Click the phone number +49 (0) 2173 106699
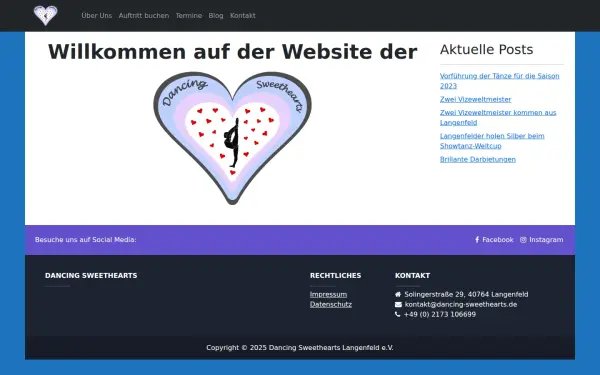600x375 pixels. (440, 315)
